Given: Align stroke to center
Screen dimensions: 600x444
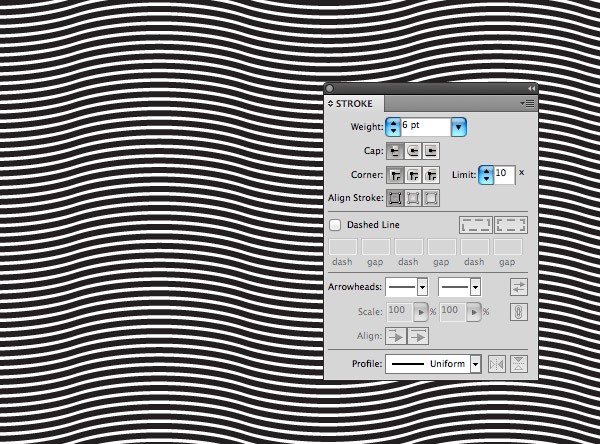Looking at the screenshot, I should 395,198.
